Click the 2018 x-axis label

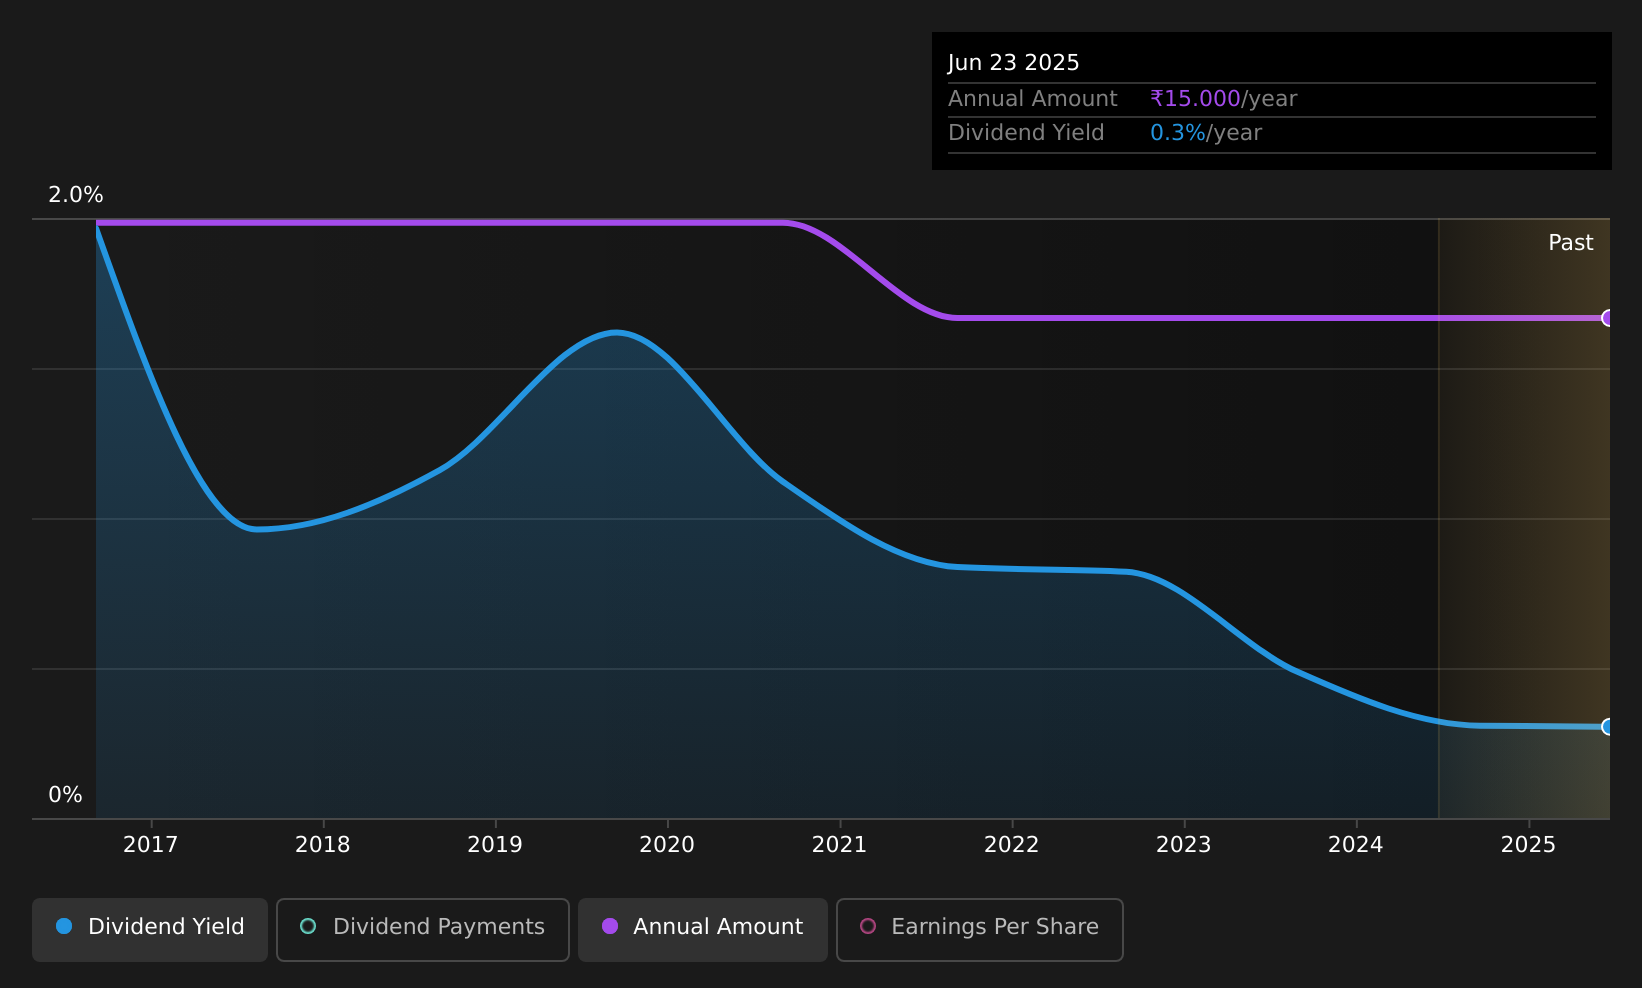[x=323, y=845]
